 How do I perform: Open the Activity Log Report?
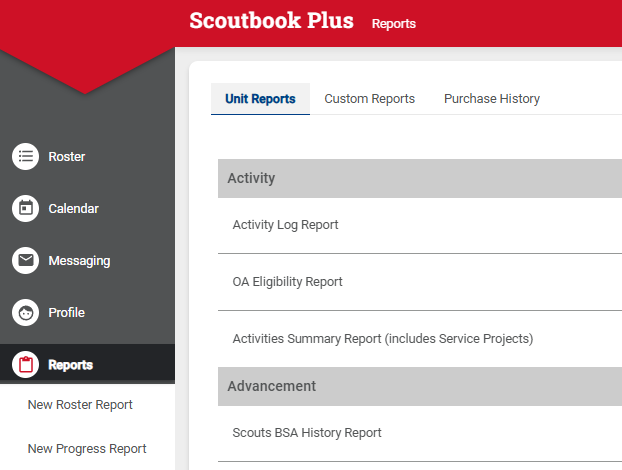tap(285, 225)
